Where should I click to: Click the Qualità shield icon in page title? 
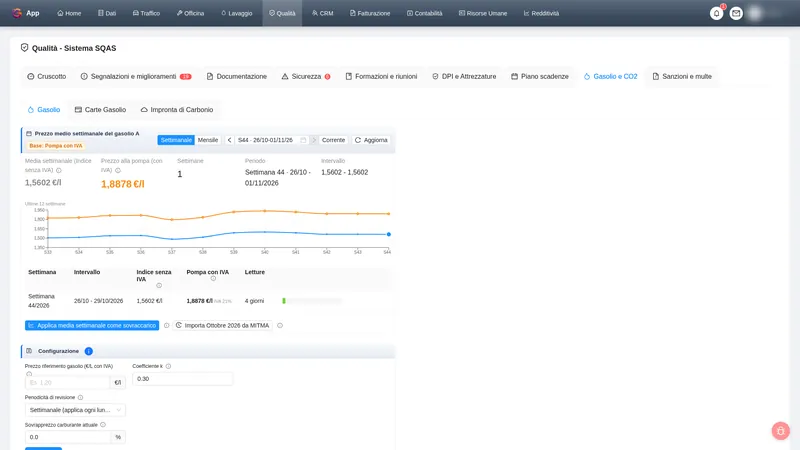tap(24, 47)
